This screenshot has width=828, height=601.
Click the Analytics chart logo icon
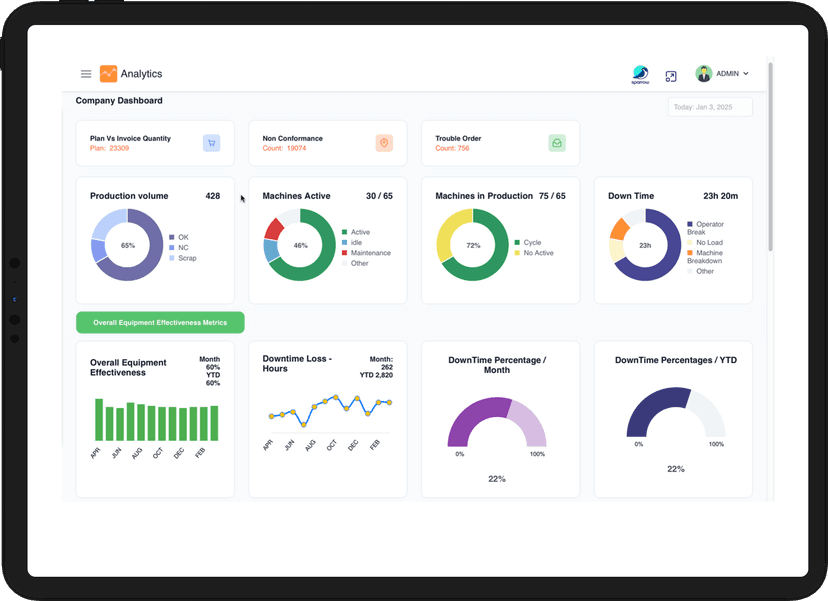coord(108,73)
